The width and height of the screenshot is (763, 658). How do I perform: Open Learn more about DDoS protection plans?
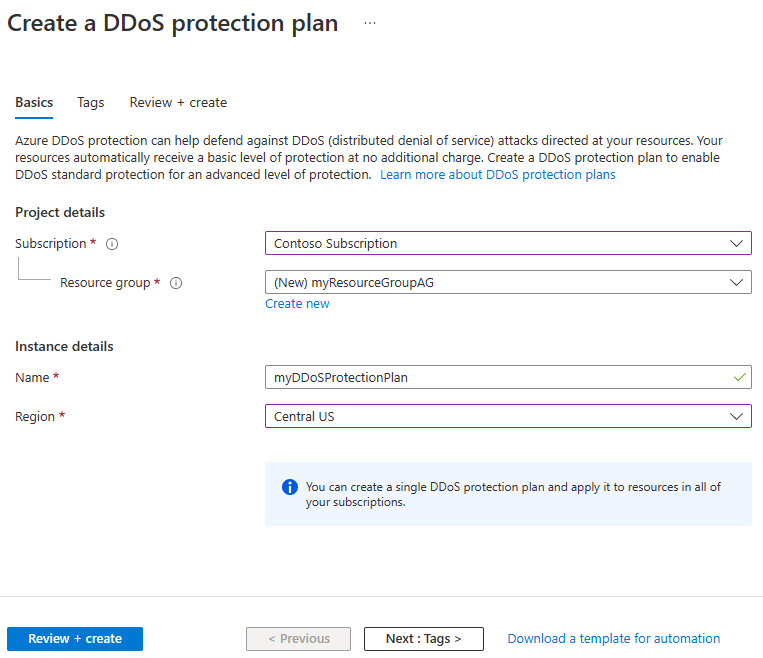[497, 175]
